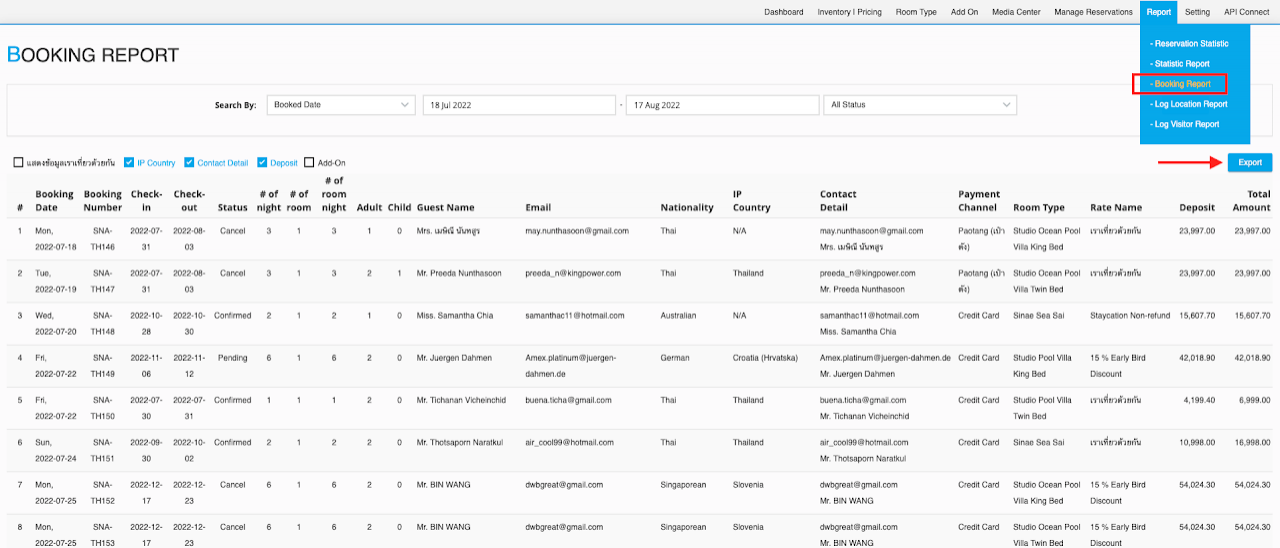Check the first Thai-labeled checkbox

19,163
